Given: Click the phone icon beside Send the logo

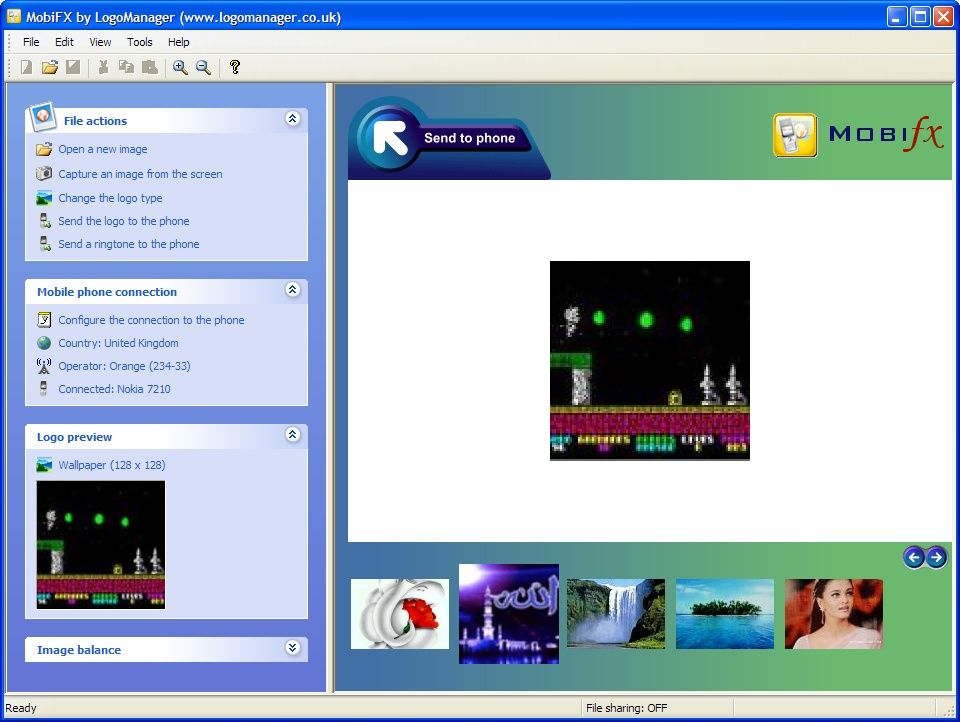Looking at the screenshot, I should (45, 221).
